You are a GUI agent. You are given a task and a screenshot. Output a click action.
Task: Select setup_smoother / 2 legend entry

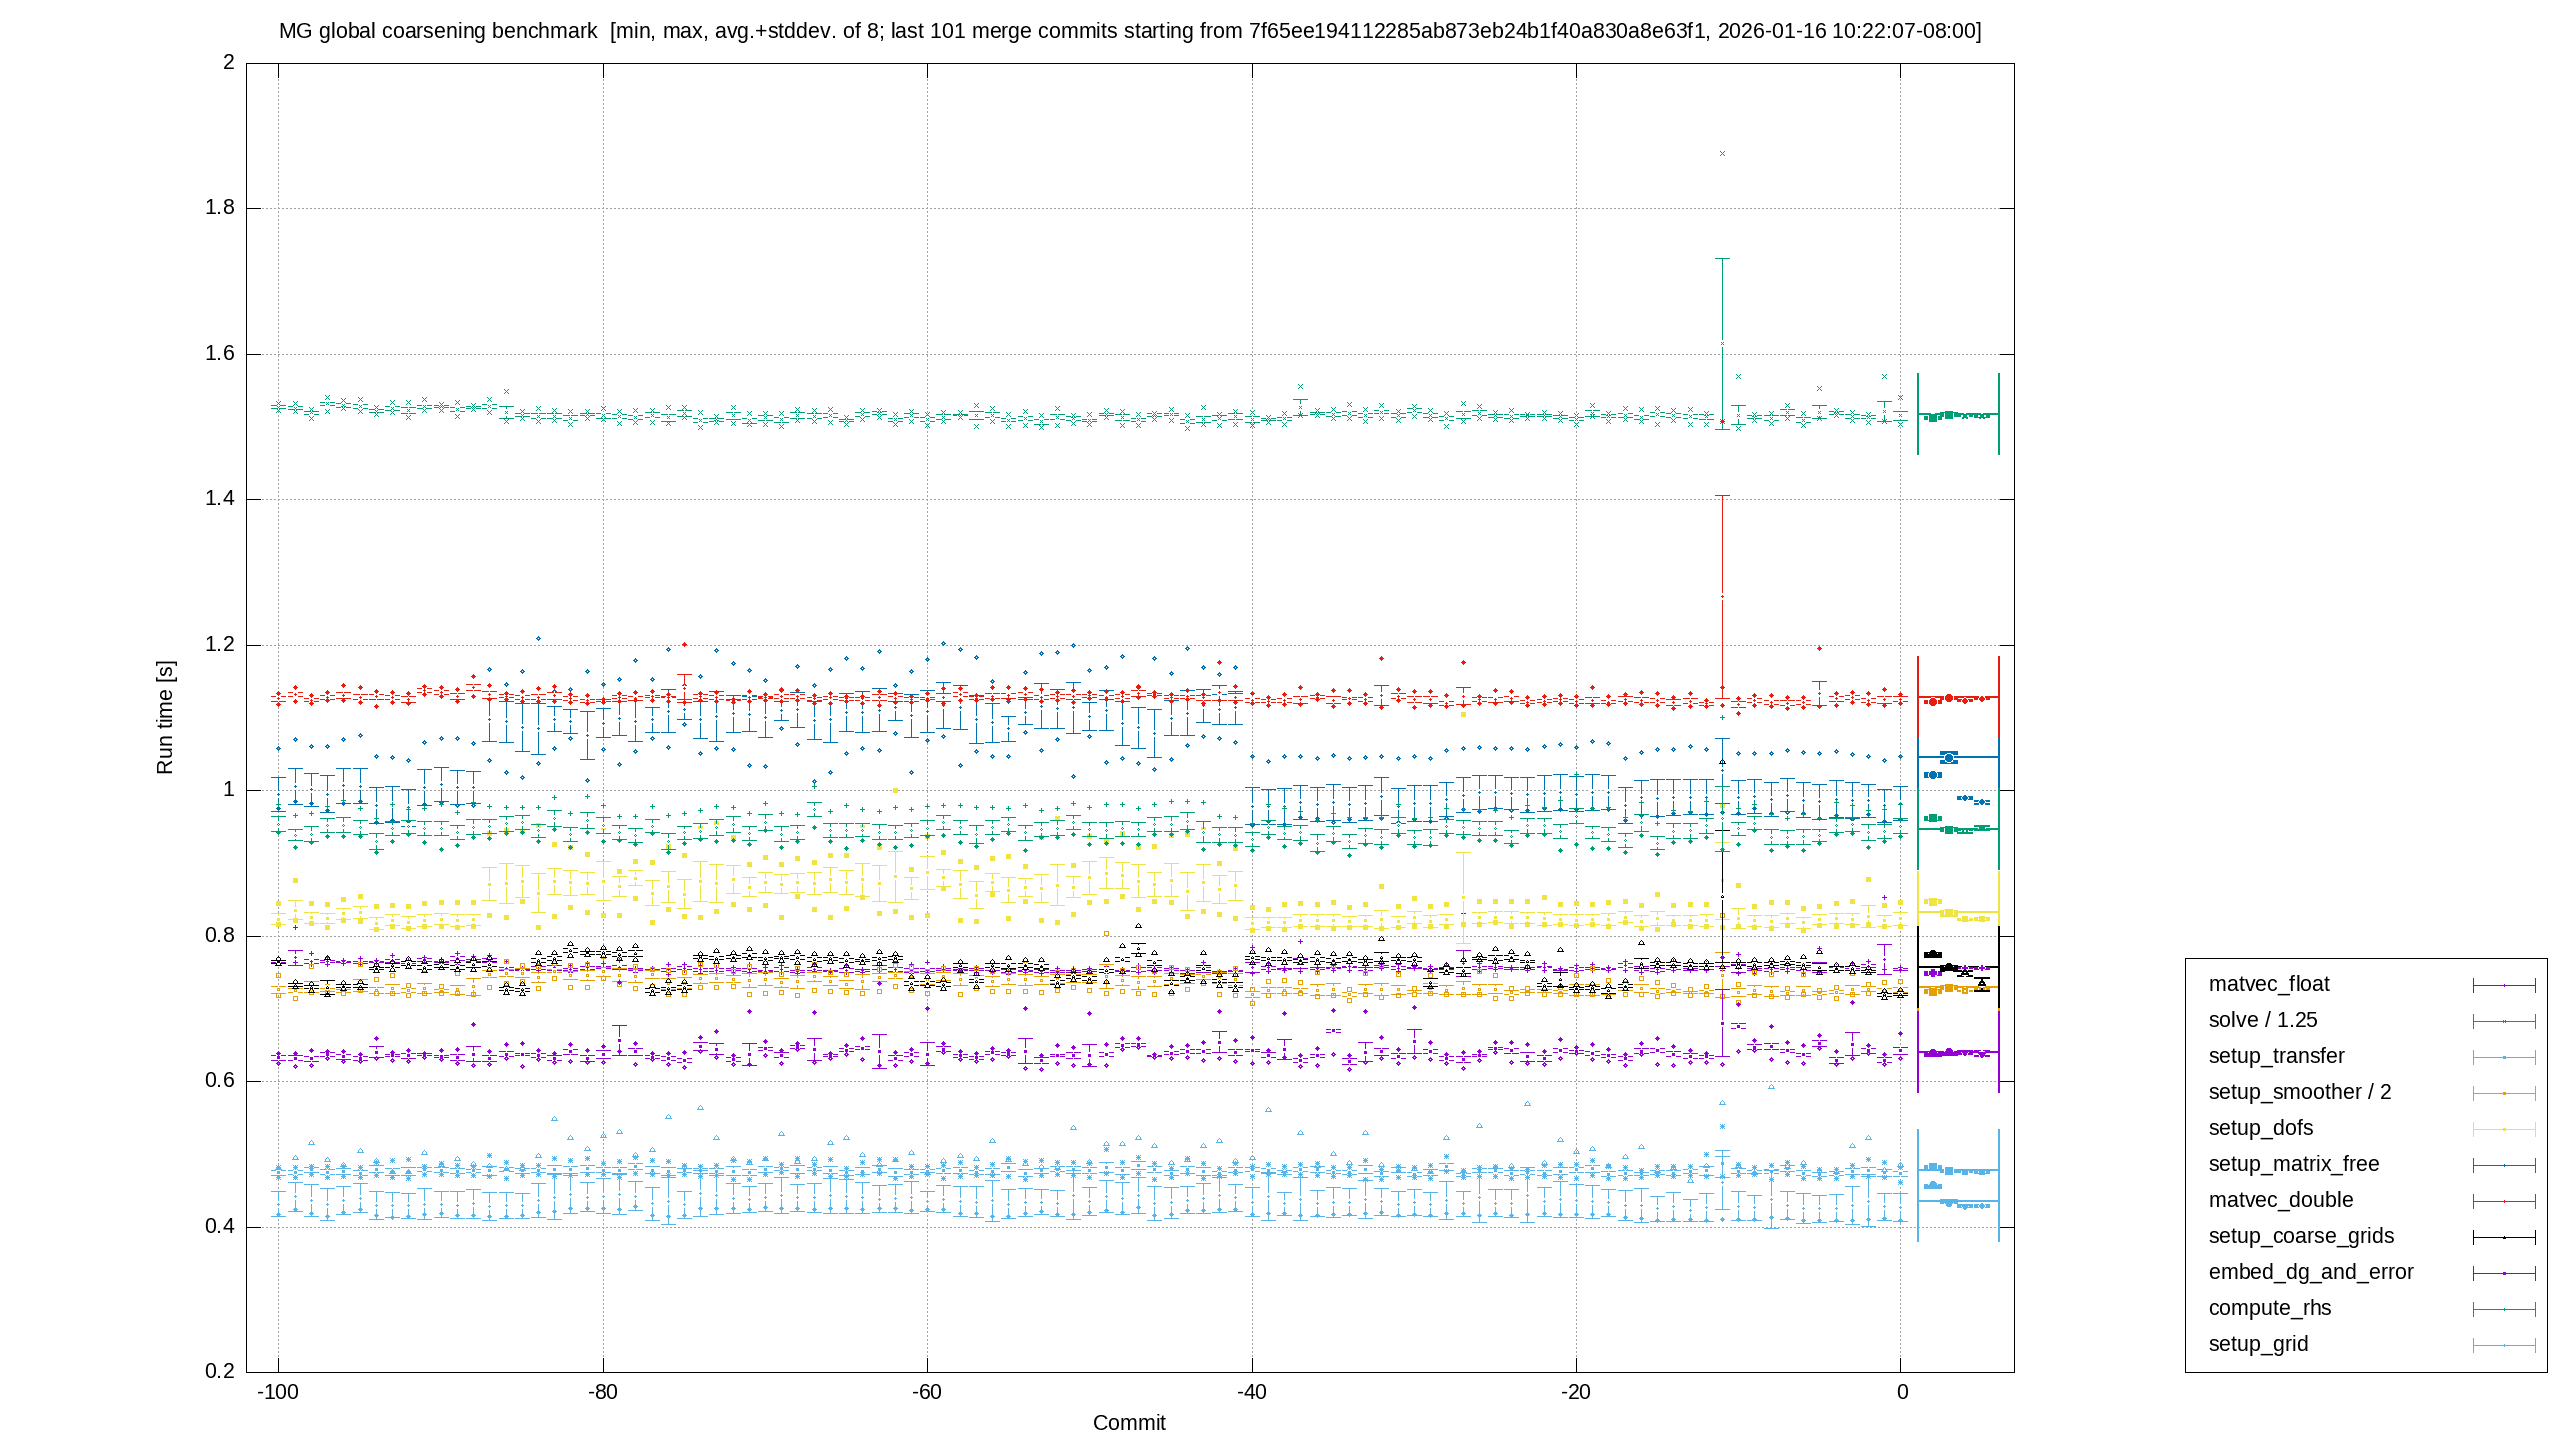(x=2372, y=1092)
